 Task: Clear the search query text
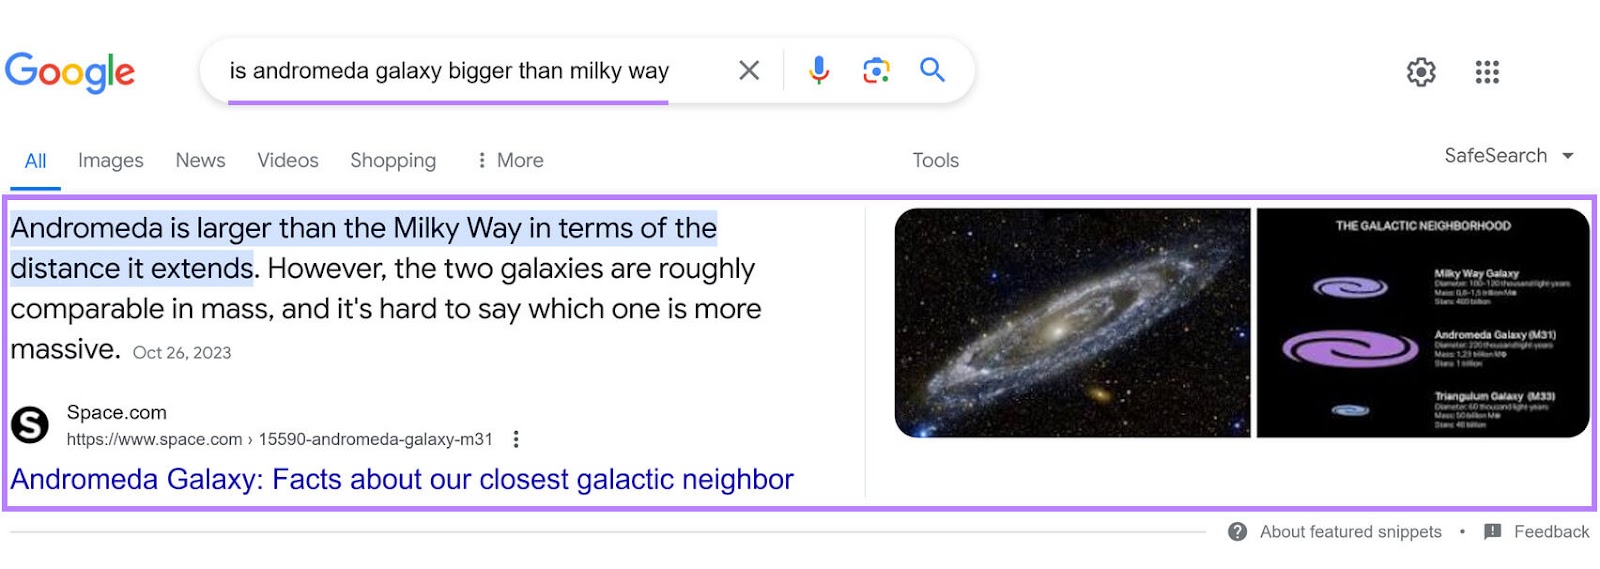tap(749, 70)
